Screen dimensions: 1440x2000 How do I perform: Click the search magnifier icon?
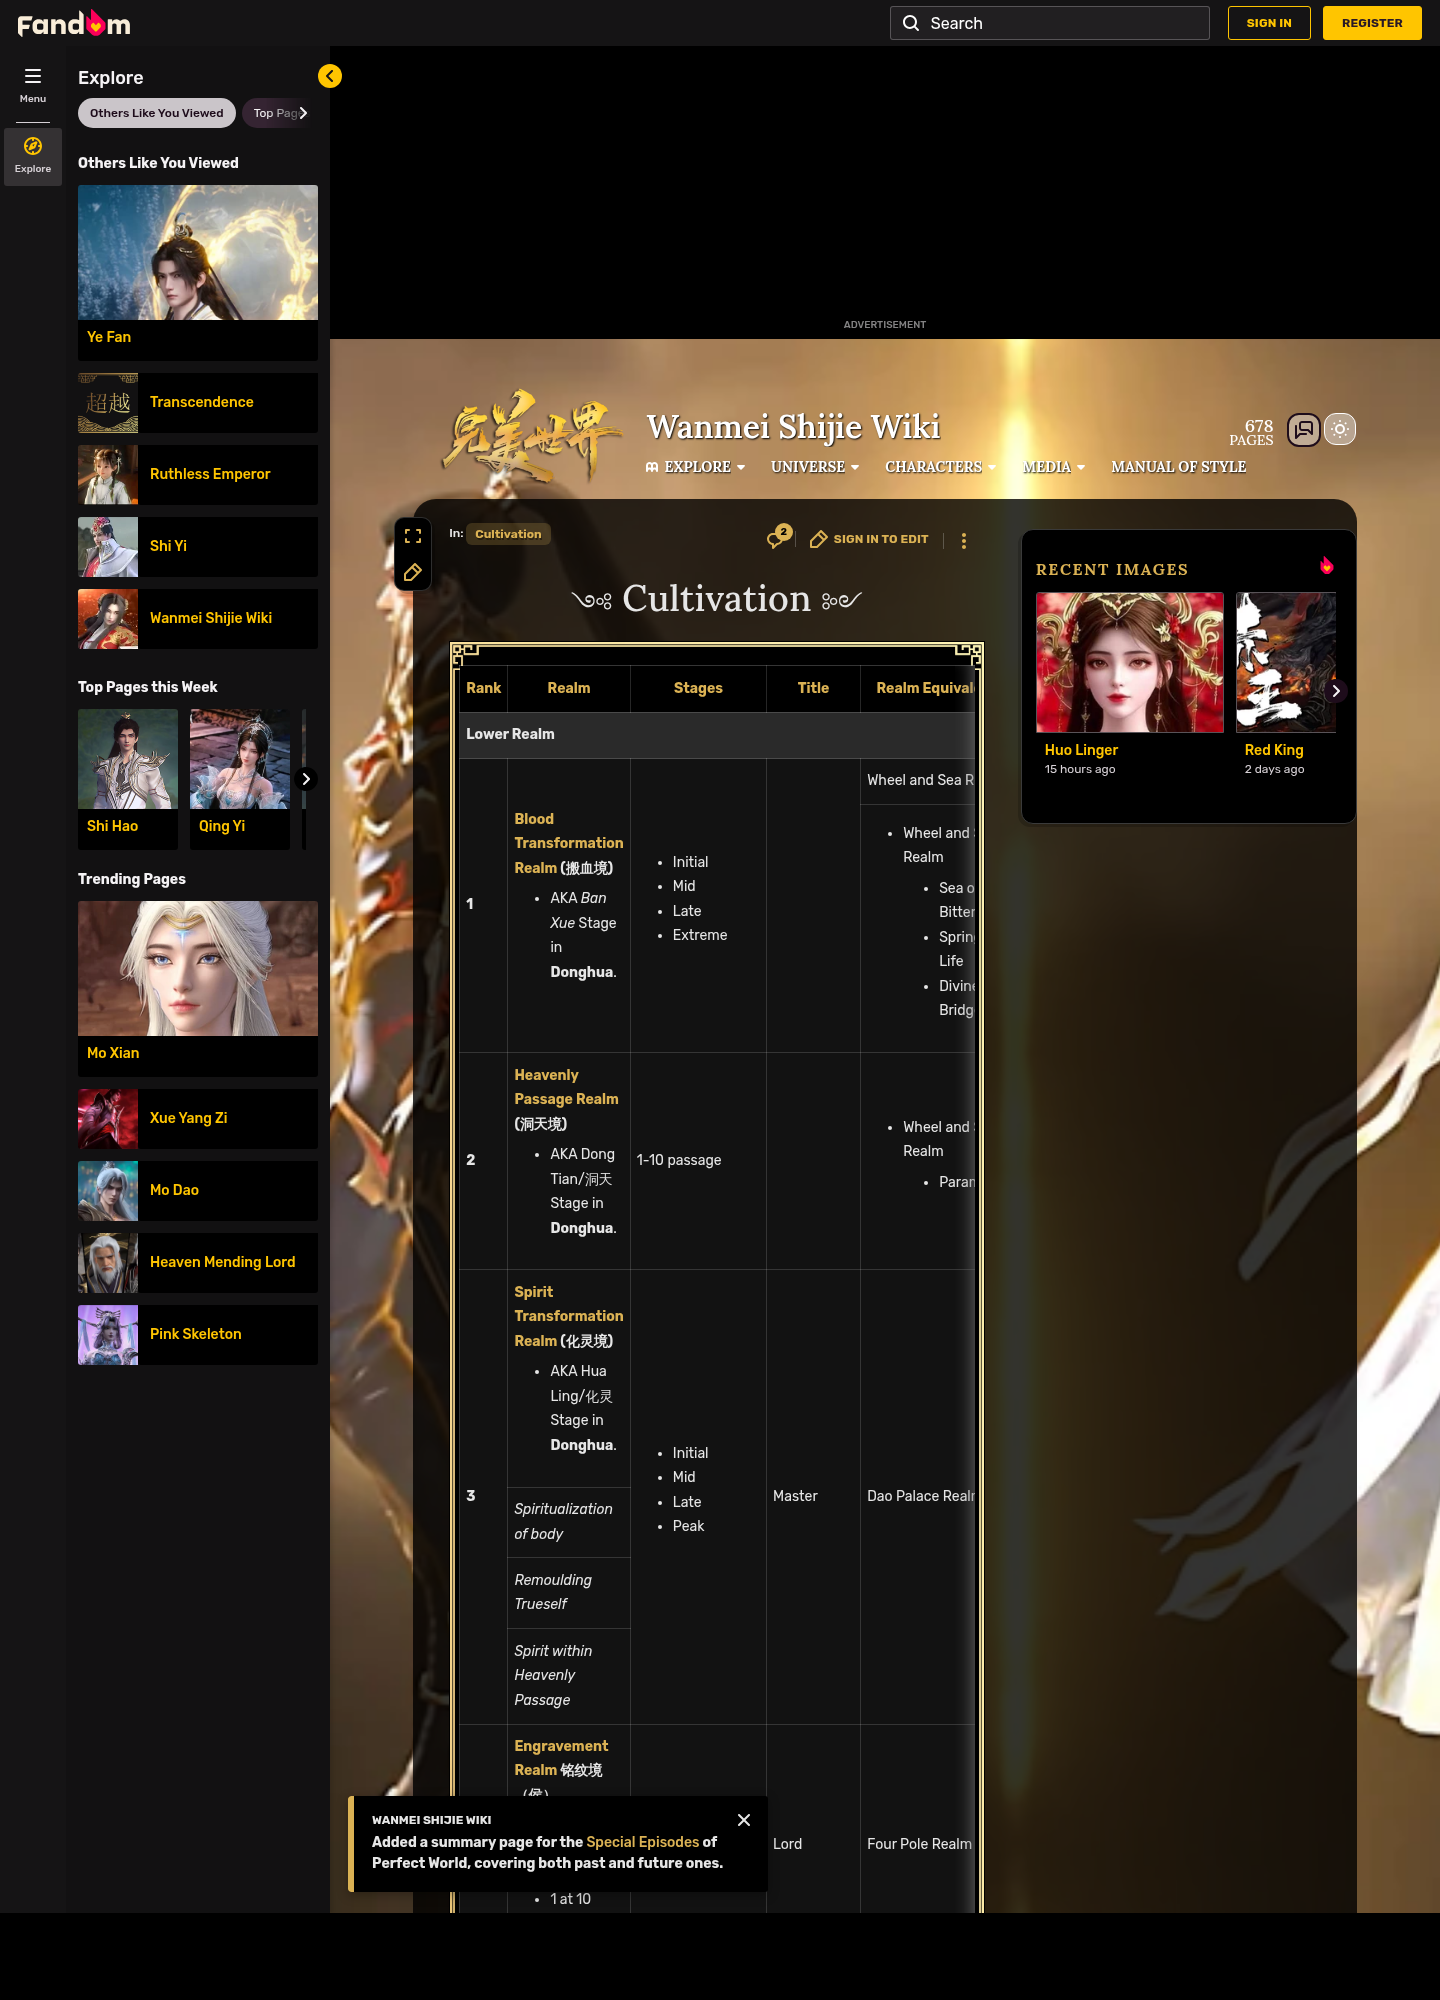911,23
